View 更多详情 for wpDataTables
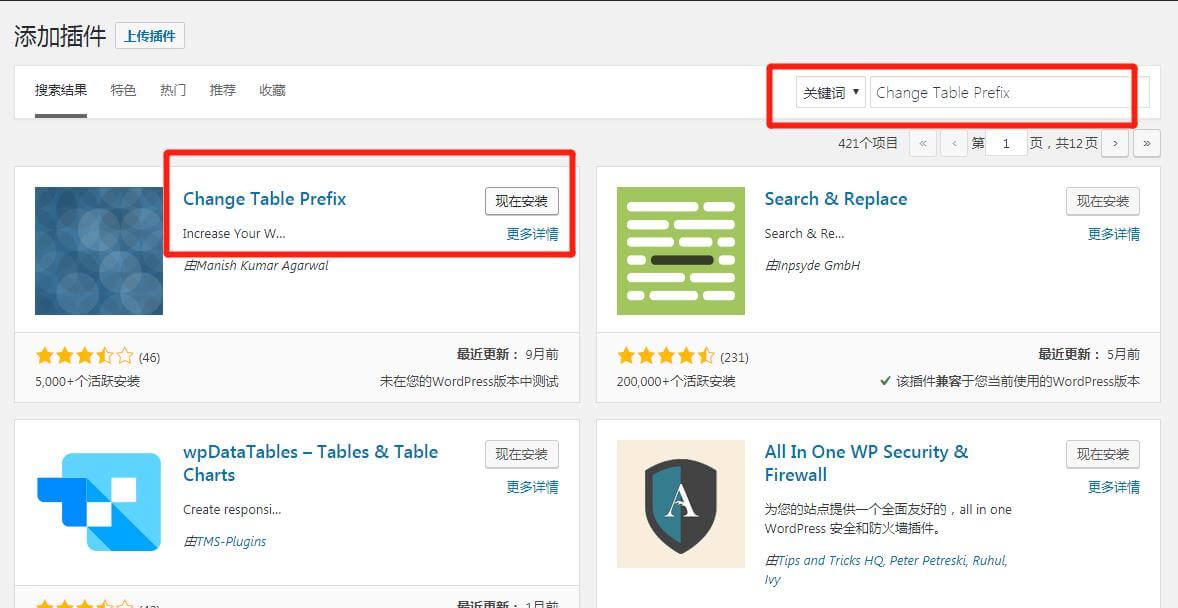The image size is (1178, 608). 533,487
